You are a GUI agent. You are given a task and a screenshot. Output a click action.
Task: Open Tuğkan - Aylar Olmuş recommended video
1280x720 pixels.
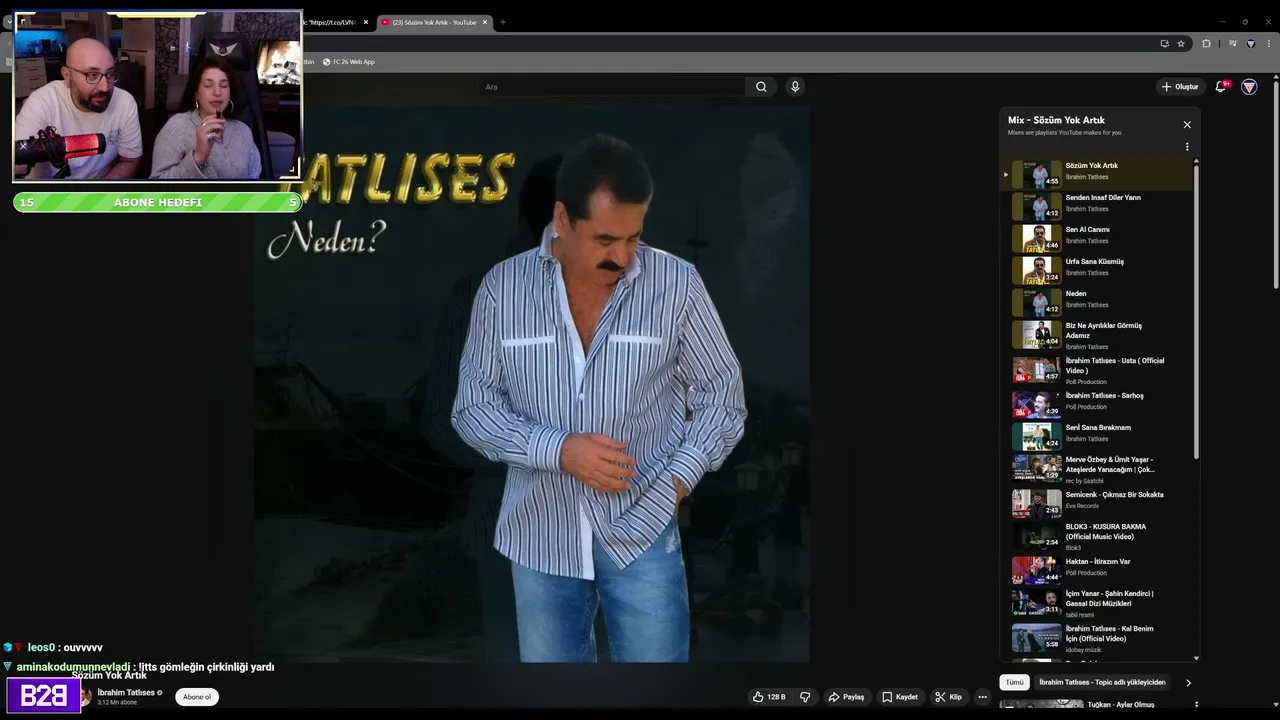pyautogui.click(x=1120, y=705)
